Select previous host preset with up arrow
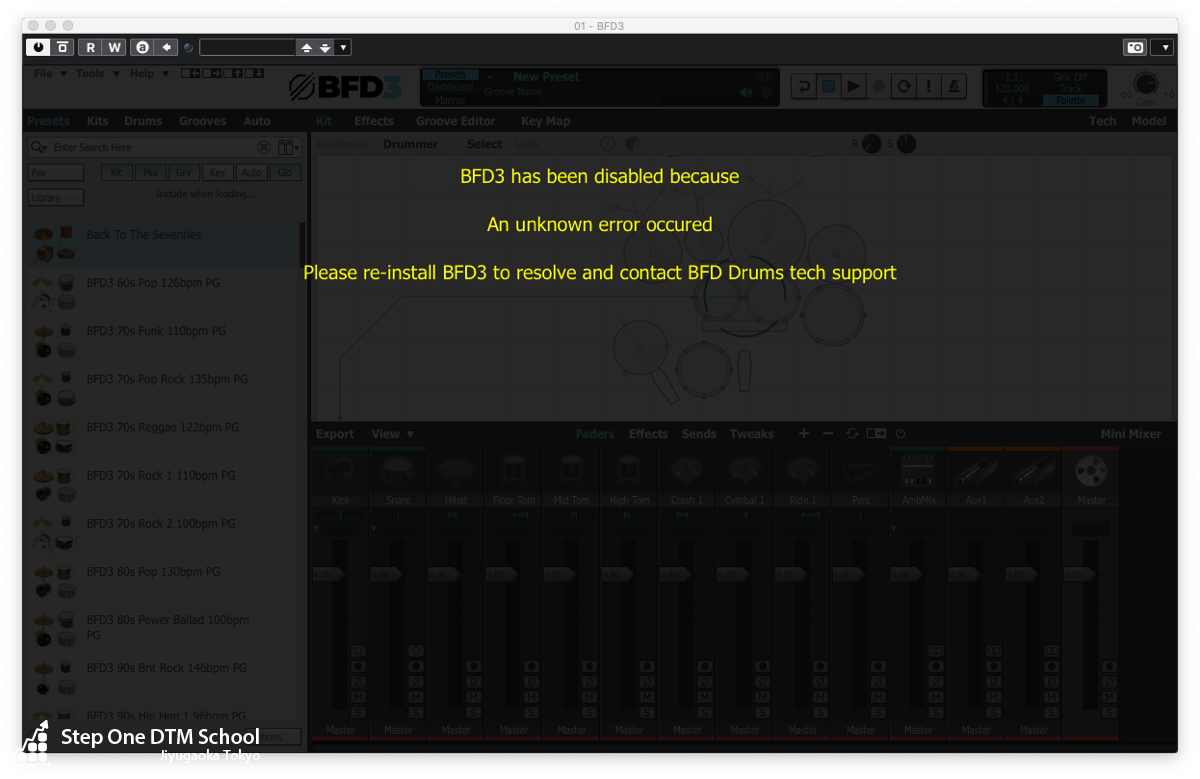Viewport: 1200px width, 779px height. coord(306,47)
